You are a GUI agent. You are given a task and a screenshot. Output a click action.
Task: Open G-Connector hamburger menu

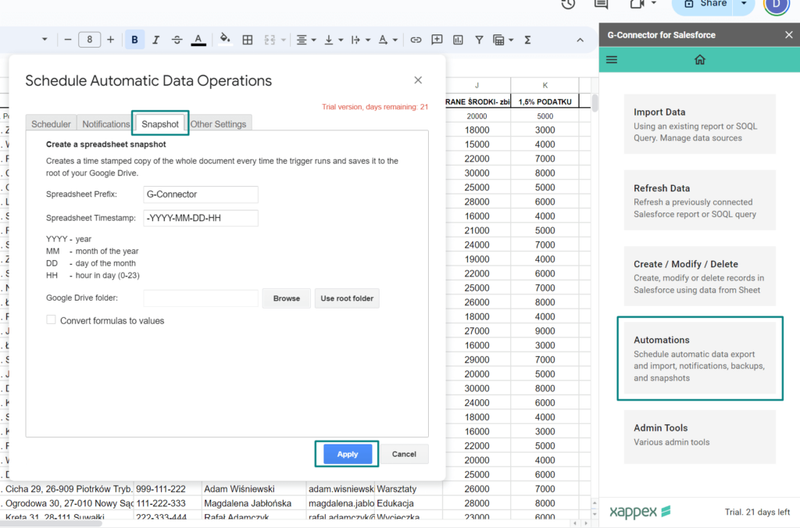tap(612, 60)
